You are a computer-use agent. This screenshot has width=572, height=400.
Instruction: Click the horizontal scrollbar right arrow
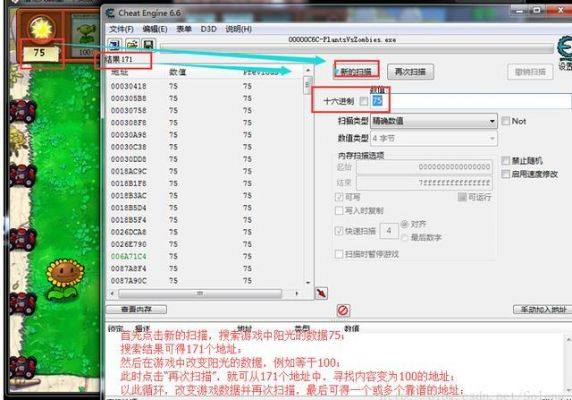tap(297, 293)
